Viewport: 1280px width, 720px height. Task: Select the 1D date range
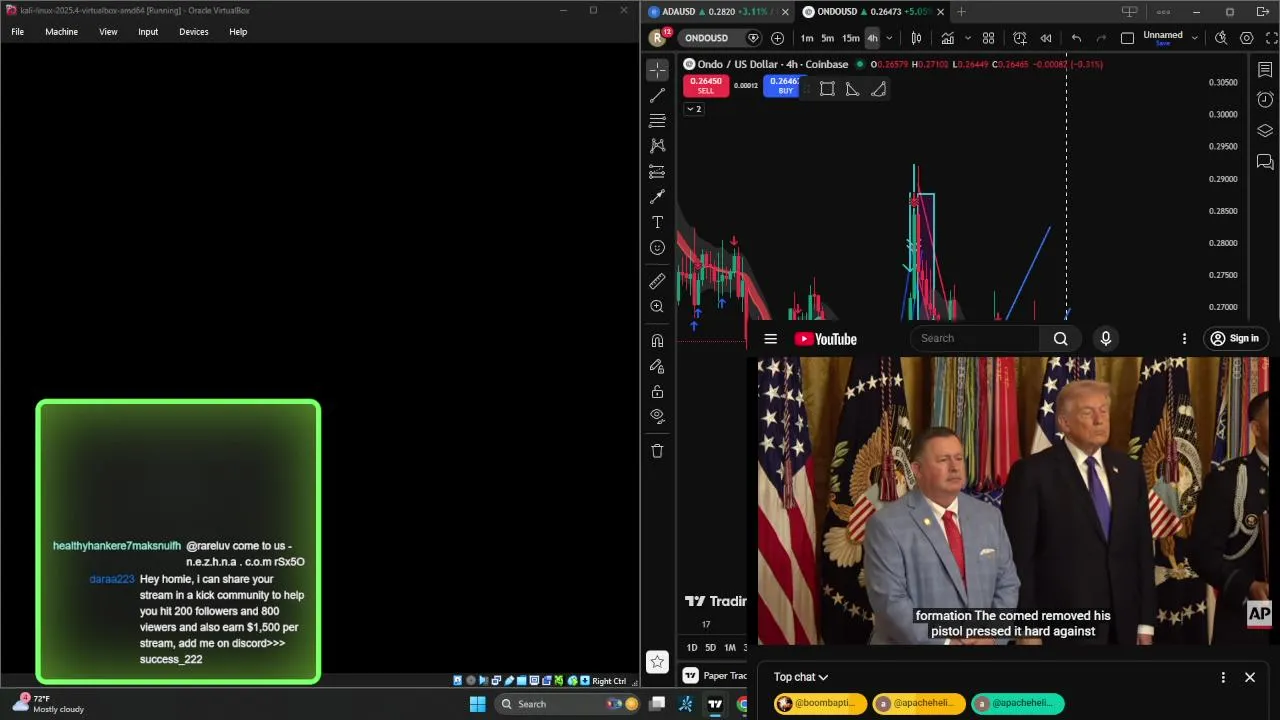[x=692, y=648]
